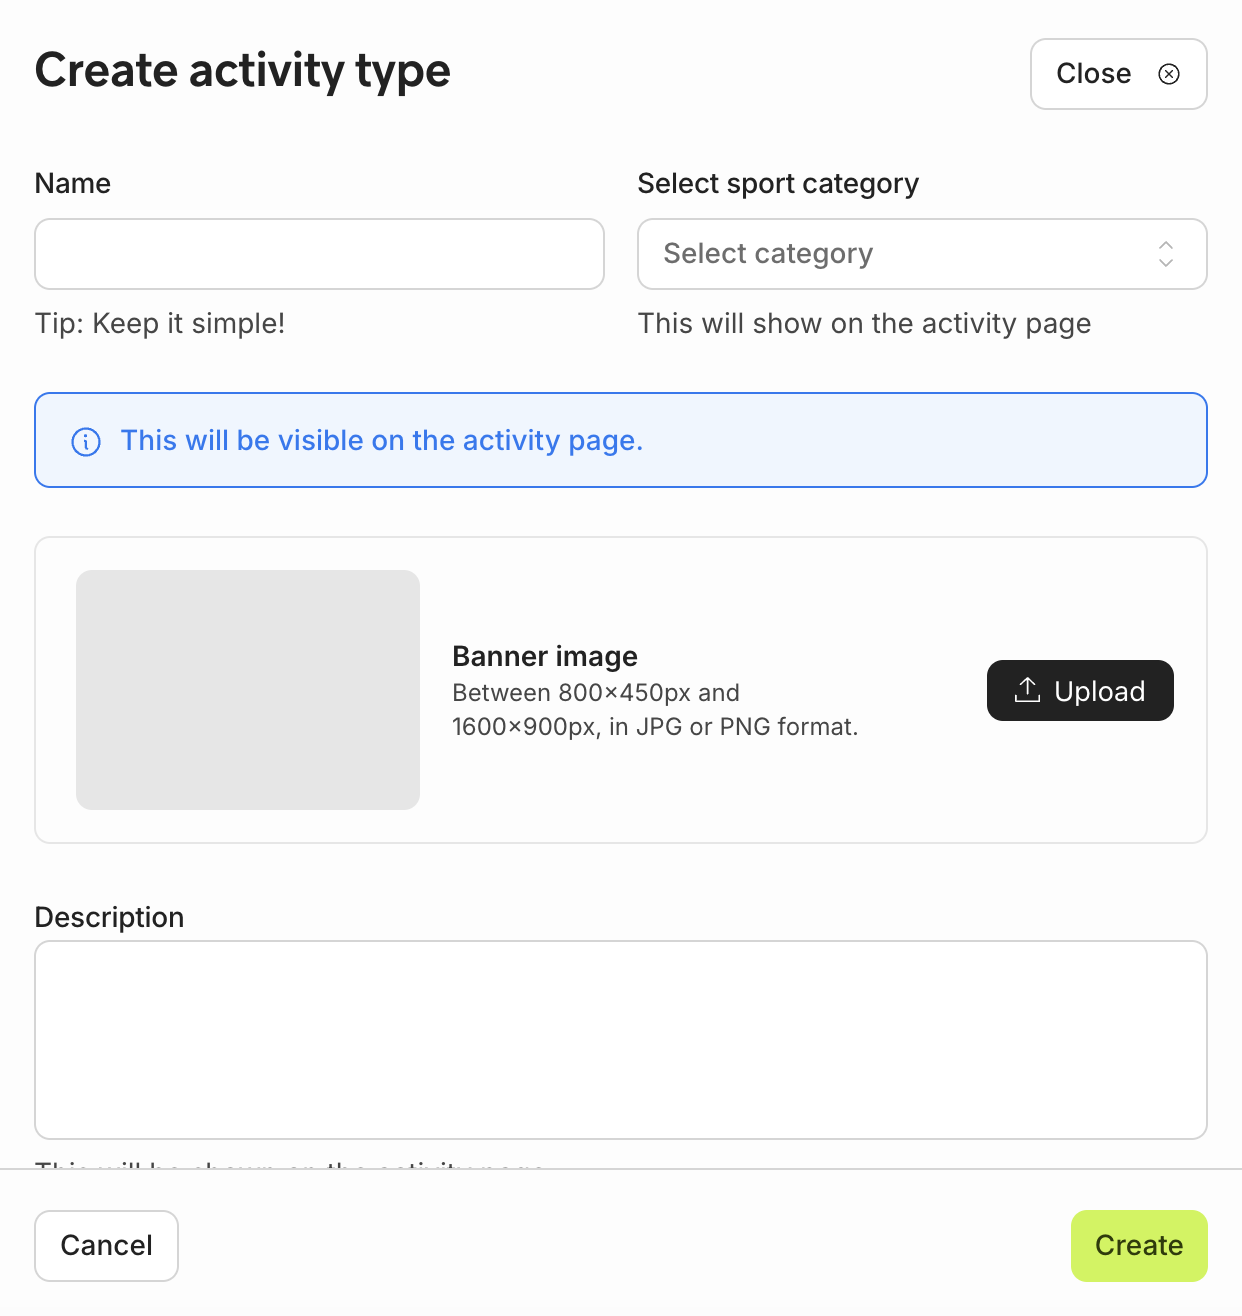This screenshot has width=1242, height=1316.
Task: Click the Close button text
Action: point(1093,74)
